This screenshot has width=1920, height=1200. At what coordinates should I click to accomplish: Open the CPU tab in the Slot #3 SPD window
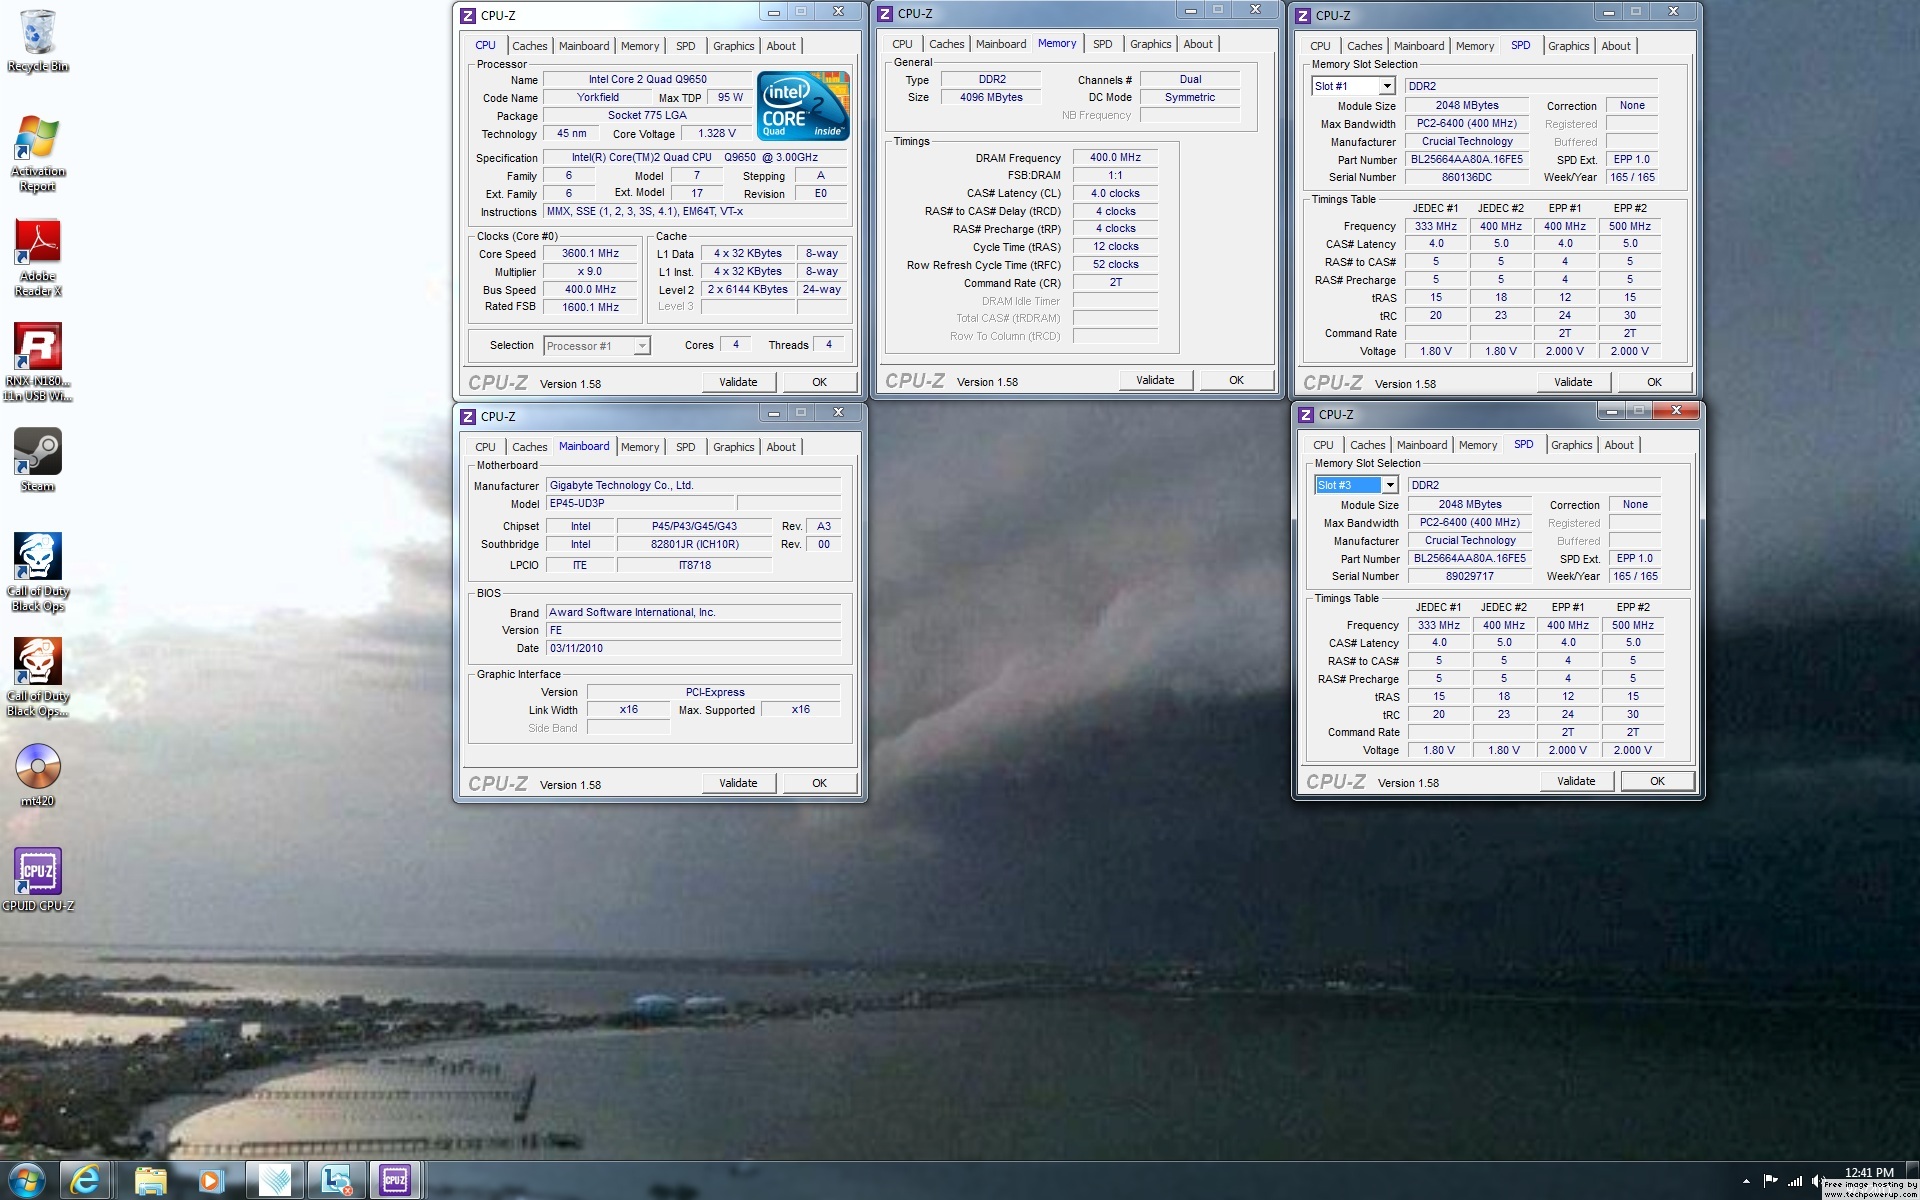(x=1323, y=445)
